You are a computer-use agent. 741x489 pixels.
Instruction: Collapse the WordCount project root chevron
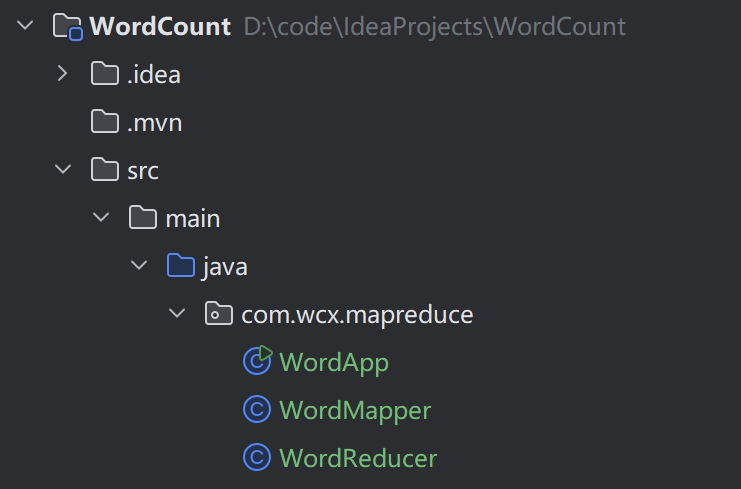(x=25, y=25)
